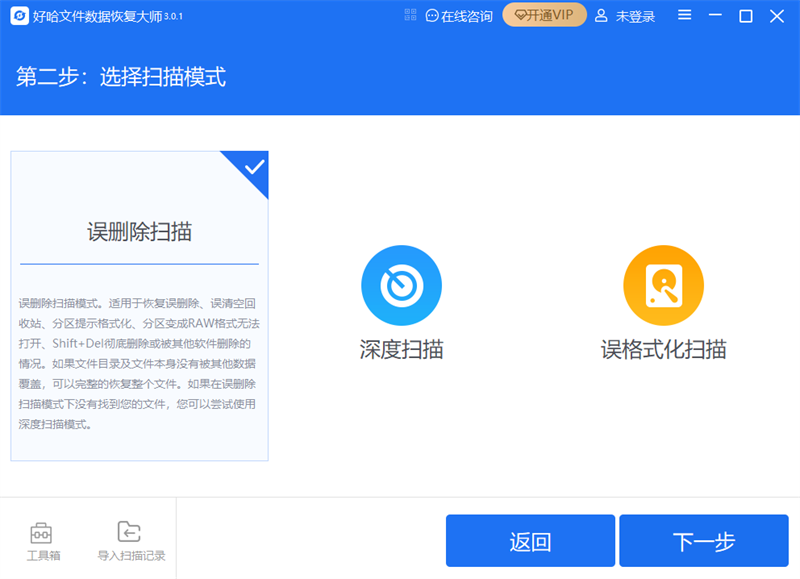The height and width of the screenshot is (579, 800).
Task: Click the 返回 back button
Action: pos(530,540)
